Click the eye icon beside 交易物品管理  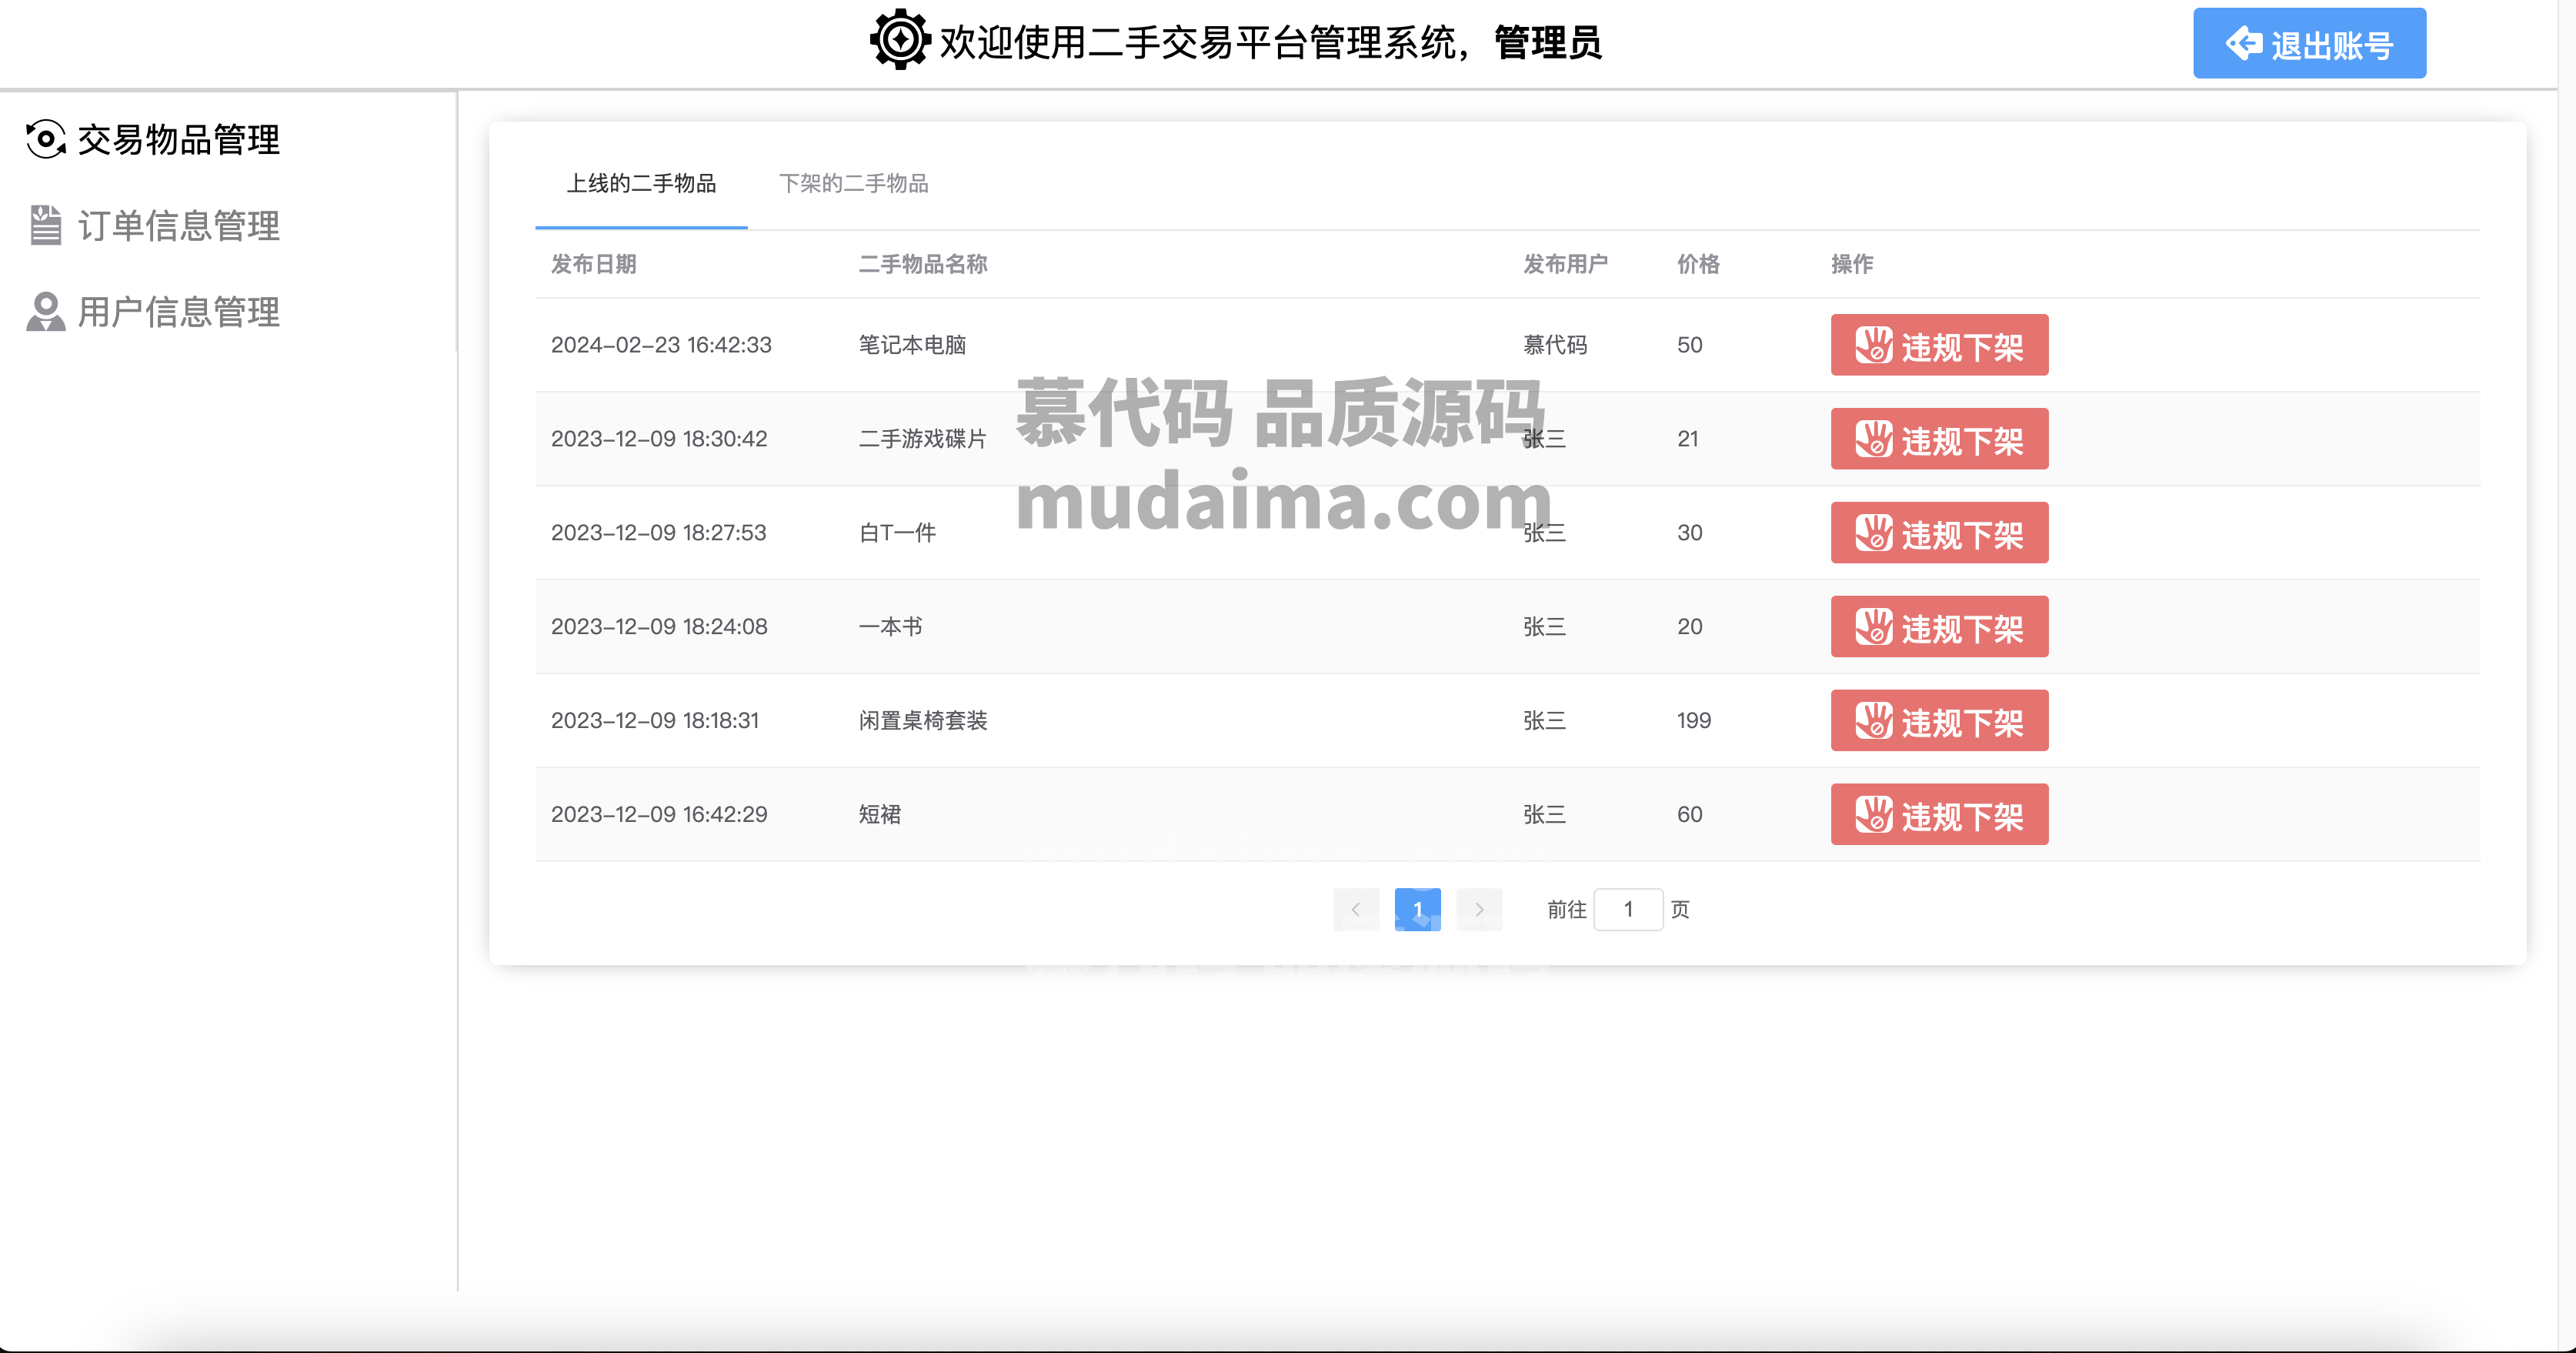coord(46,140)
